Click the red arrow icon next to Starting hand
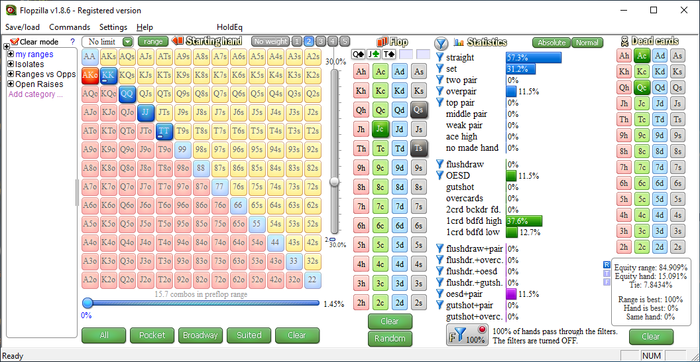Viewport: 700px width, 362px height. (x=177, y=41)
